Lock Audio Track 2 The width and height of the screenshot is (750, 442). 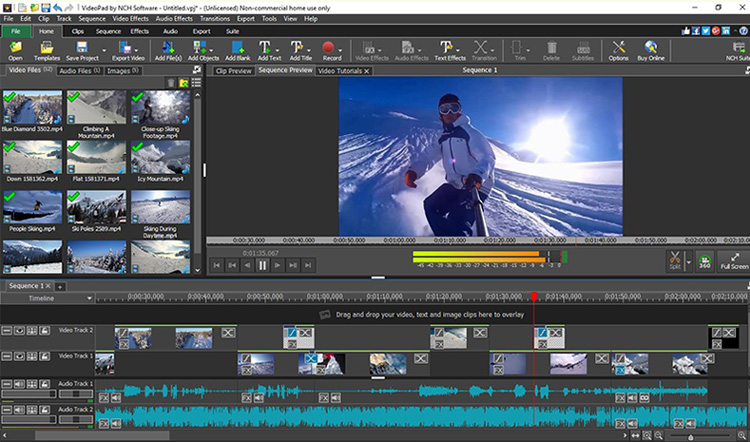44,409
